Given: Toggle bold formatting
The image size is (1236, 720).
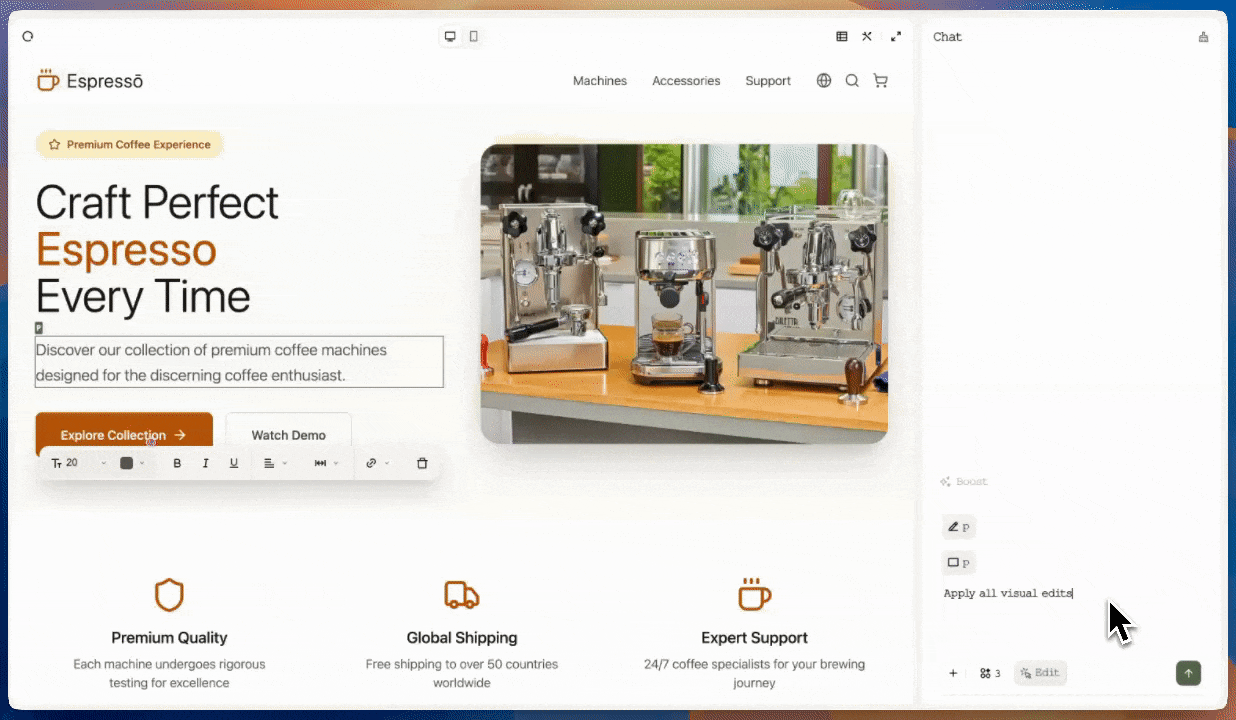Looking at the screenshot, I should pos(177,463).
